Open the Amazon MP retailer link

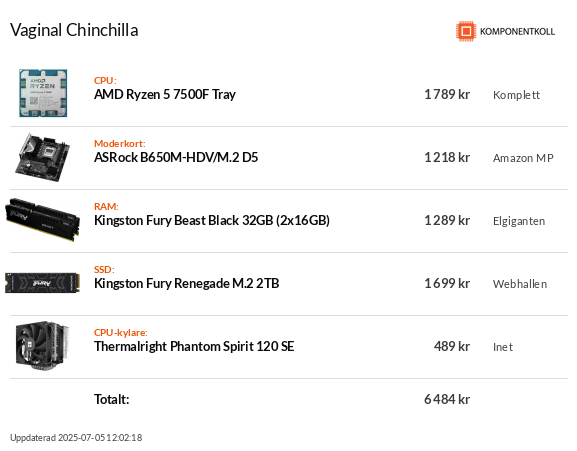click(x=523, y=158)
